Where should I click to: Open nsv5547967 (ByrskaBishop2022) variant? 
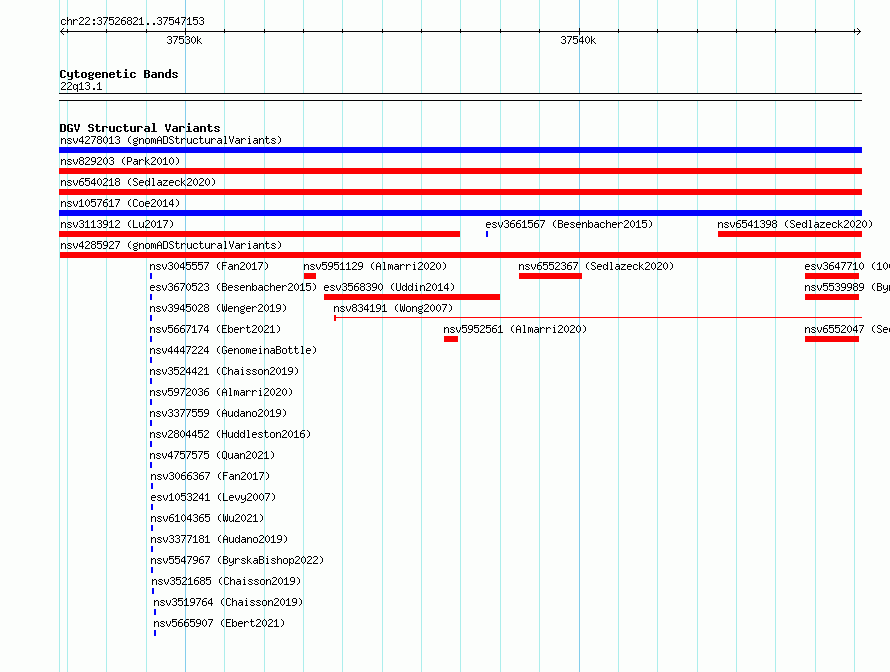[x=237, y=560]
